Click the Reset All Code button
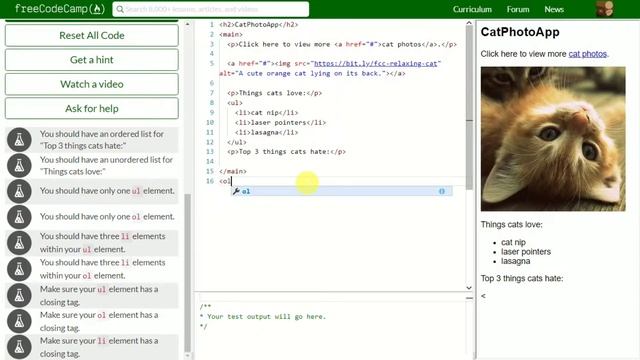This screenshot has width=640, height=360. [92, 35]
